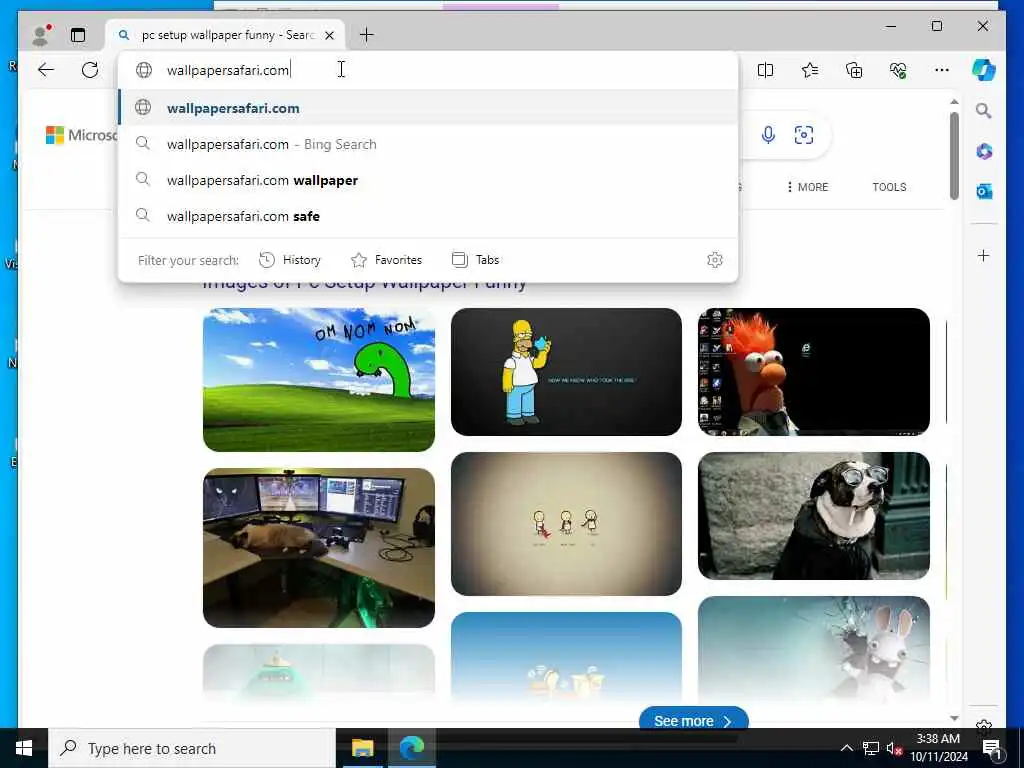
Task: Click the page vertical scrollbar thumb
Action: (x=954, y=155)
